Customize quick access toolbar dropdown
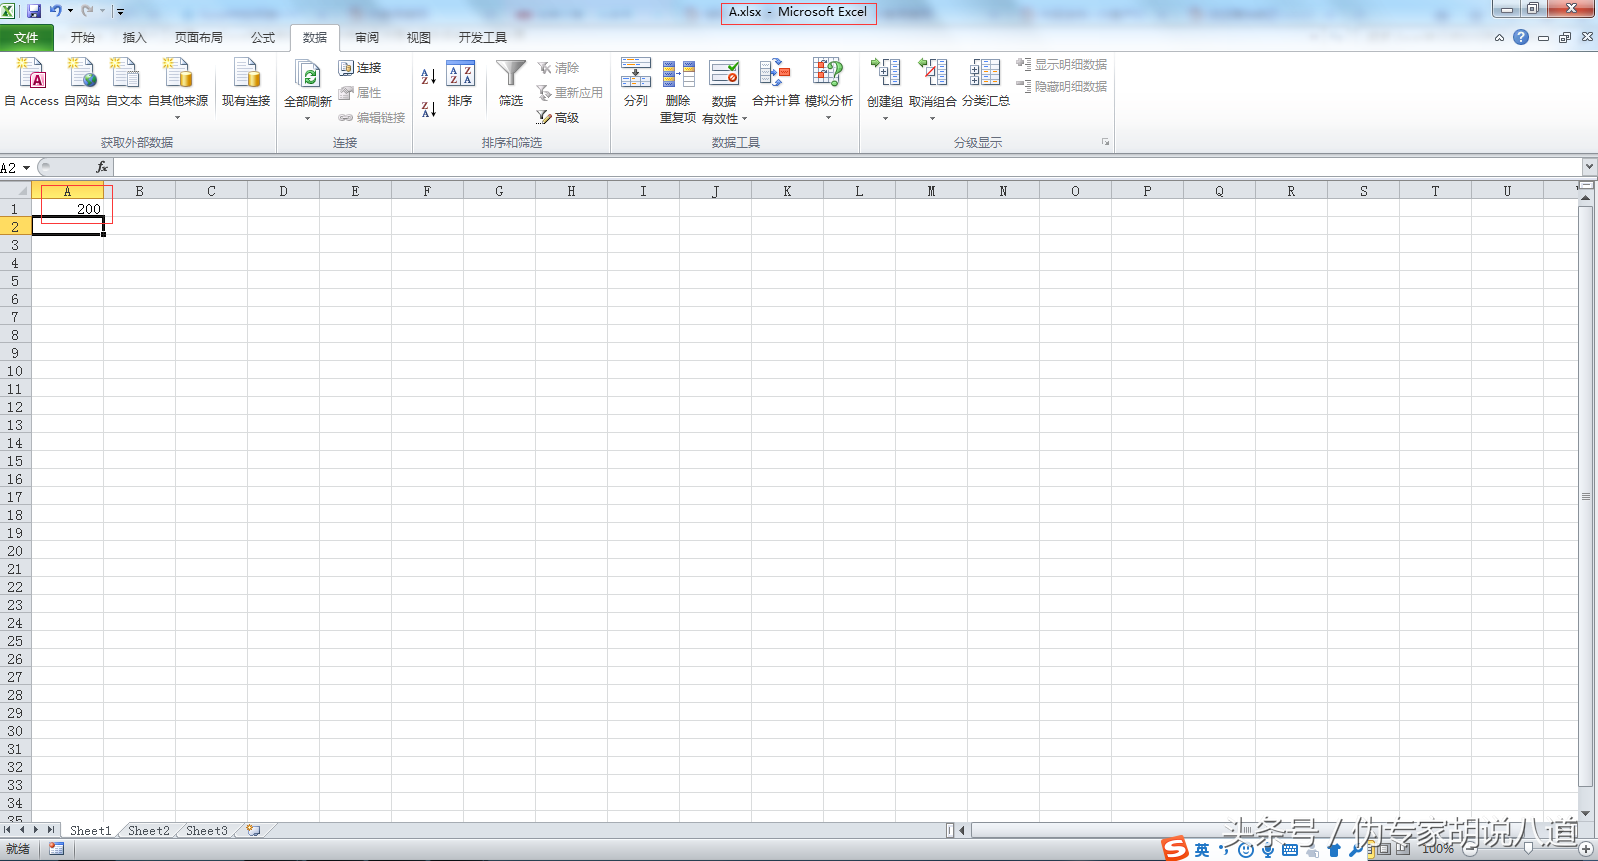This screenshot has height=861, width=1598. pyautogui.click(x=120, y=12)
